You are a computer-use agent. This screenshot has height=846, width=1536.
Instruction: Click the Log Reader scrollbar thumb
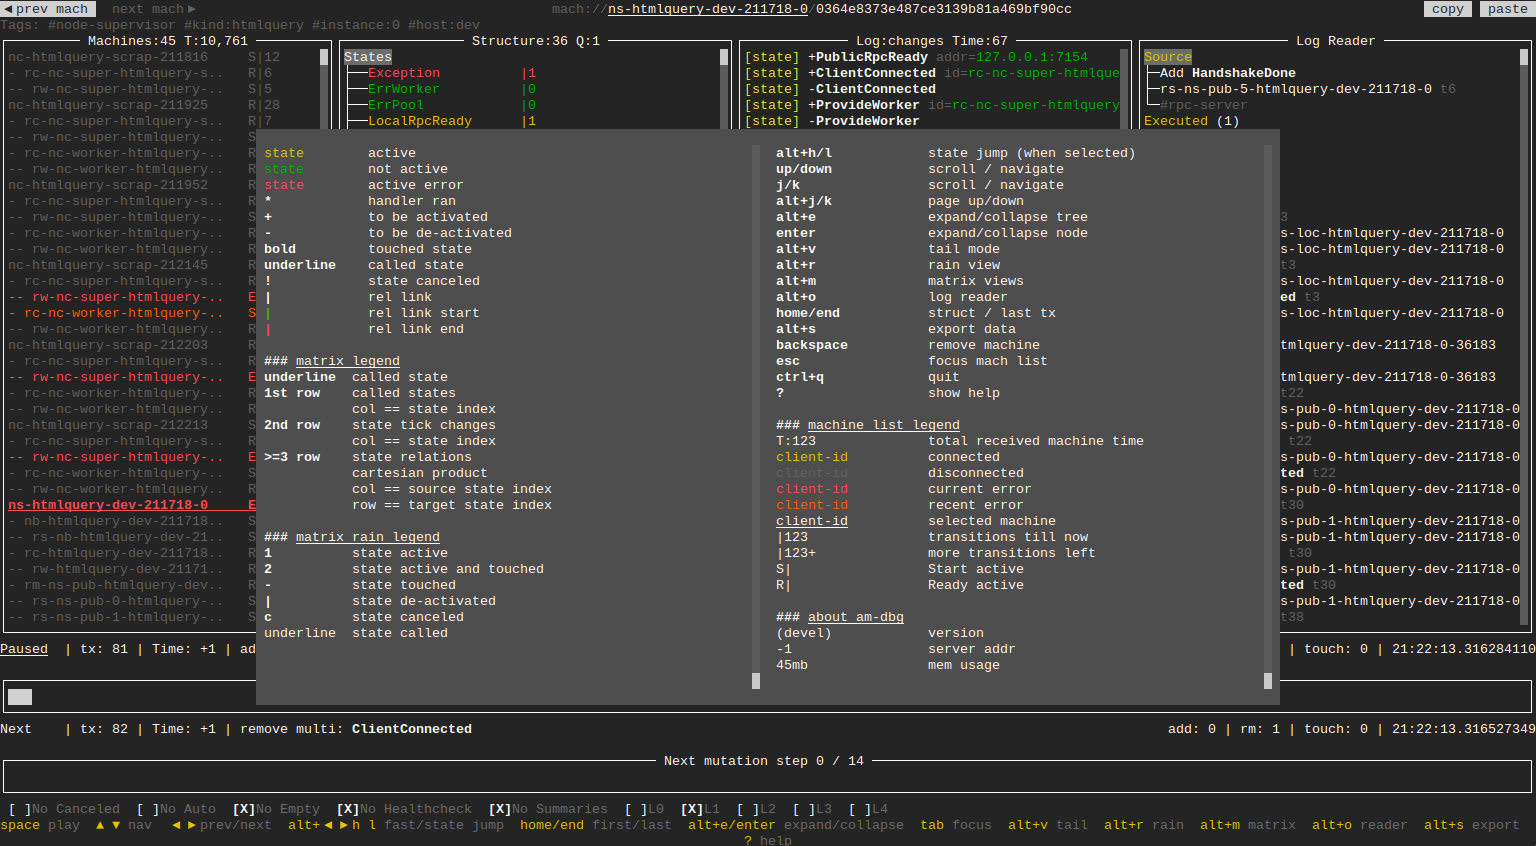[x=1524, y=57]
